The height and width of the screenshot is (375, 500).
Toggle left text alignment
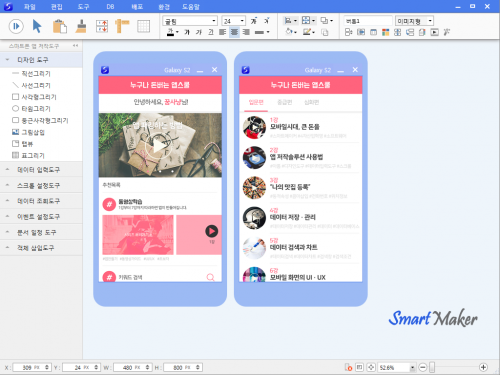click(222, 32)
